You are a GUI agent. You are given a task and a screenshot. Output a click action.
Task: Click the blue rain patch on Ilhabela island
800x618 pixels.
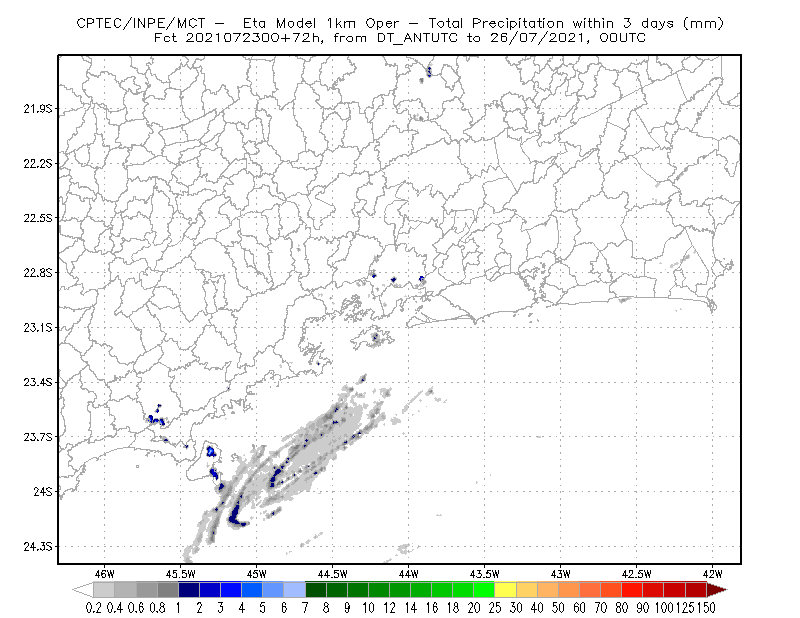tap(211, 452)
